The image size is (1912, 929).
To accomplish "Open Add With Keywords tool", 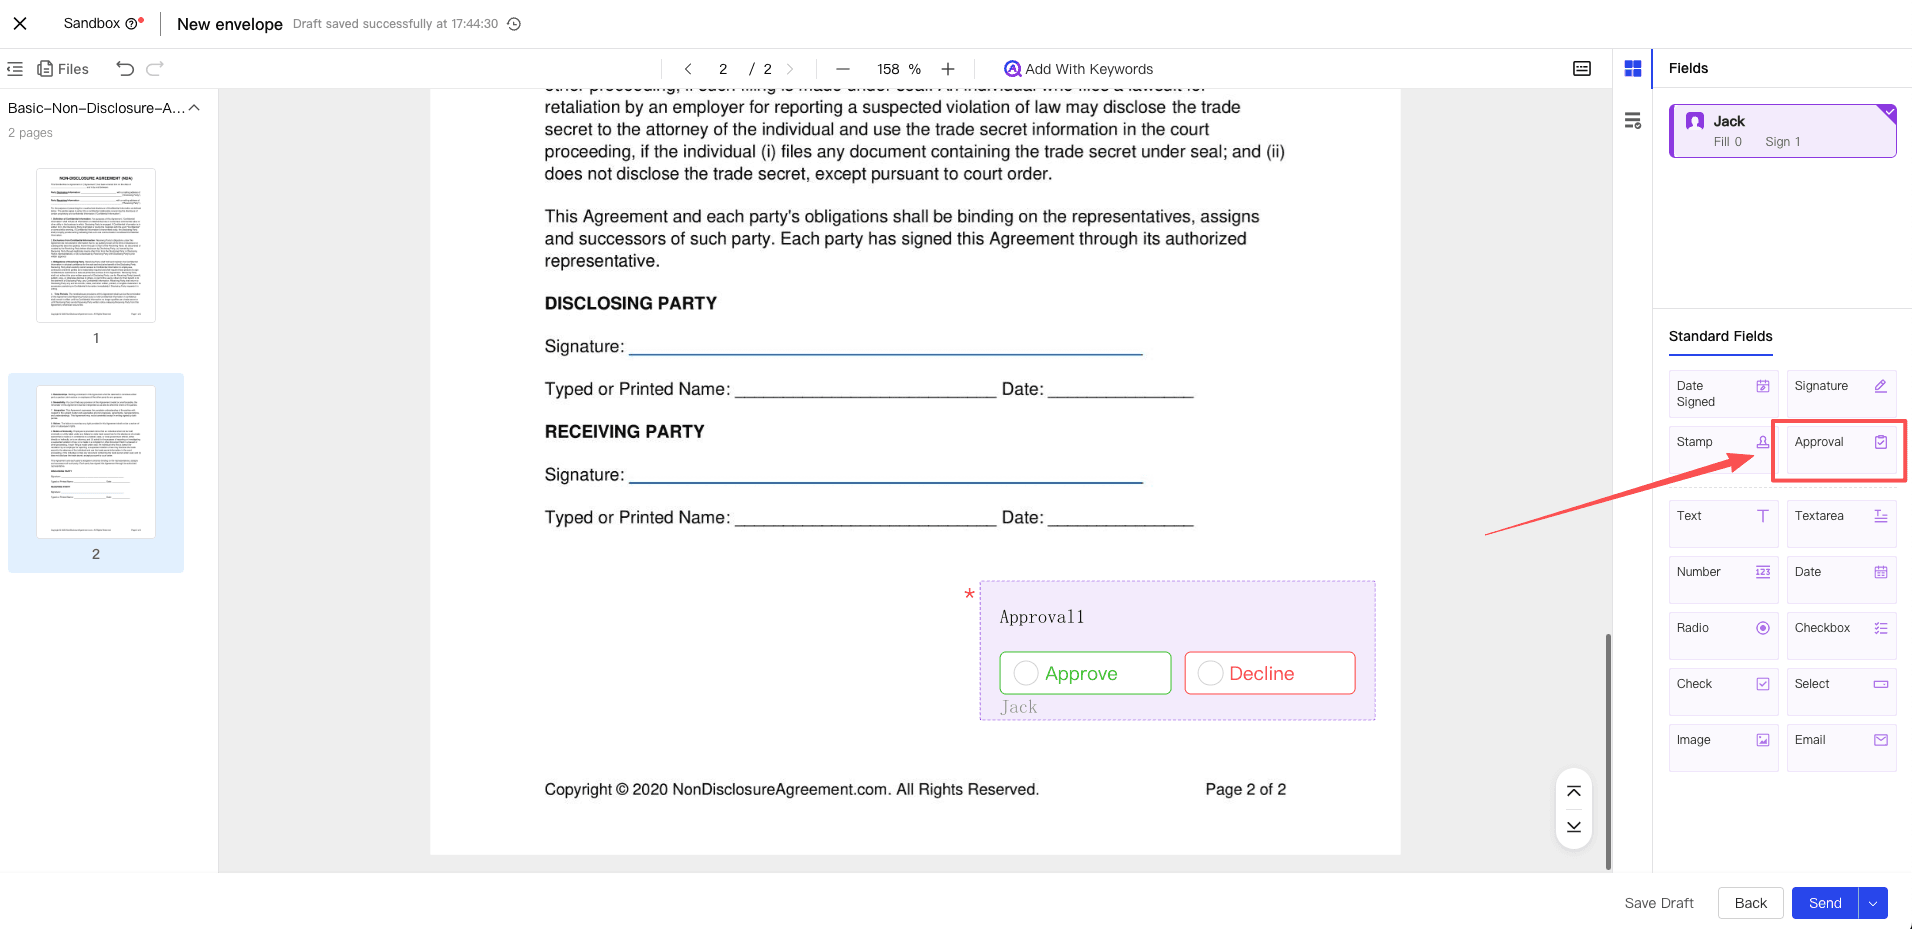I will click(x=1078, y=69).
